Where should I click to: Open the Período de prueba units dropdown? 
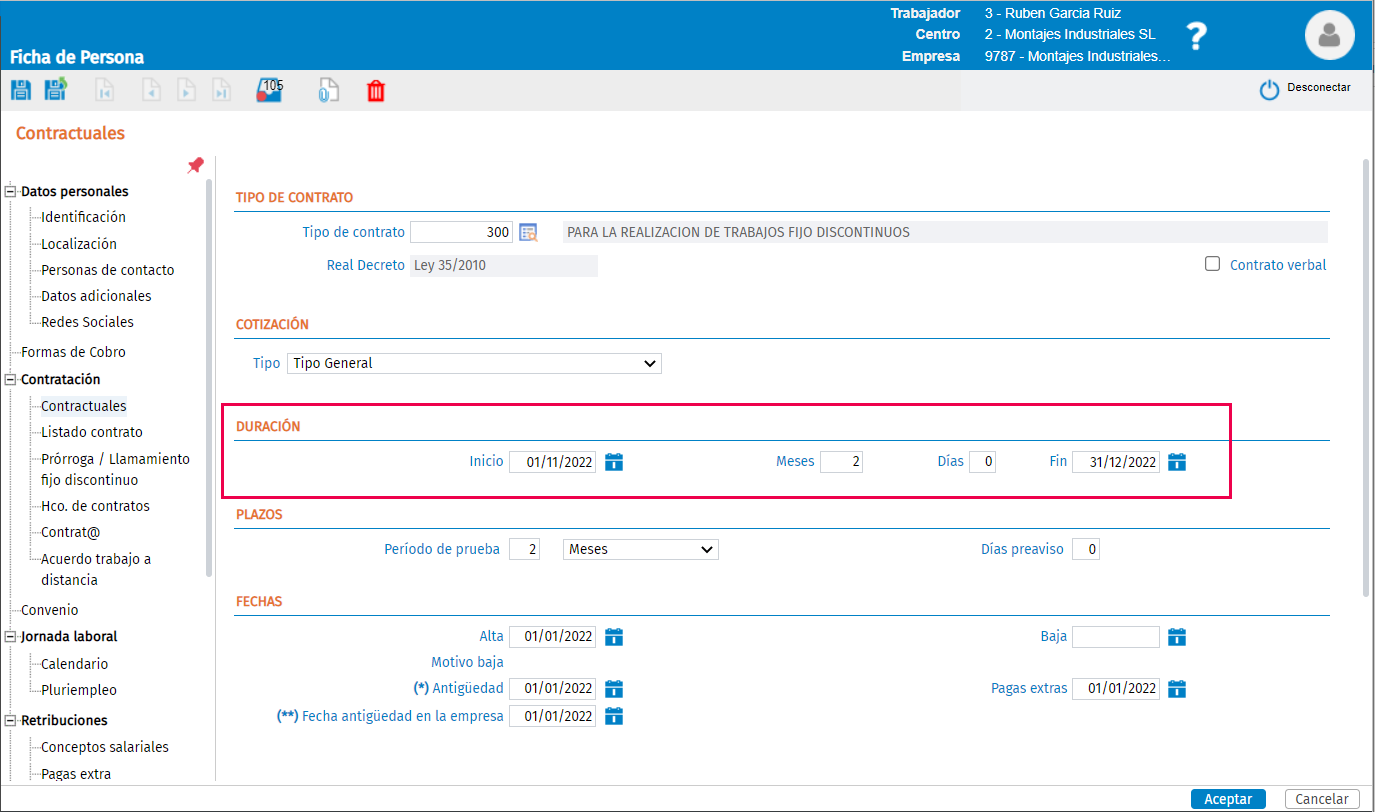[x=641, y=549]
